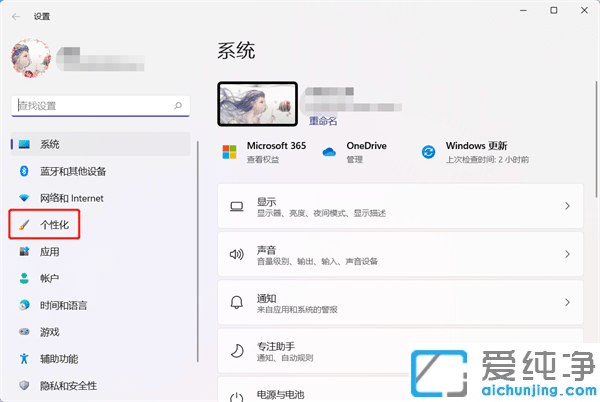This screenshot has height=402, width=600.
Task: Click the search magnifier icon
Action: coord(178,106)
